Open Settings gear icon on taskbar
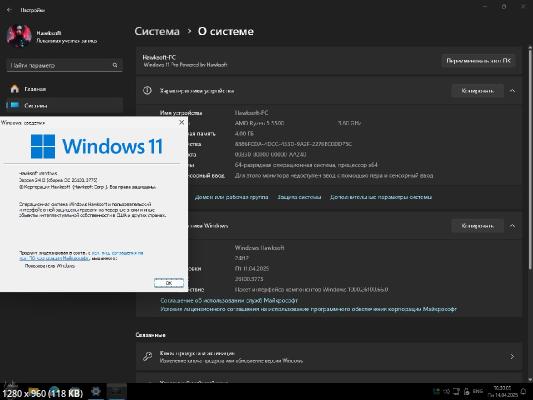 (96, 392)
